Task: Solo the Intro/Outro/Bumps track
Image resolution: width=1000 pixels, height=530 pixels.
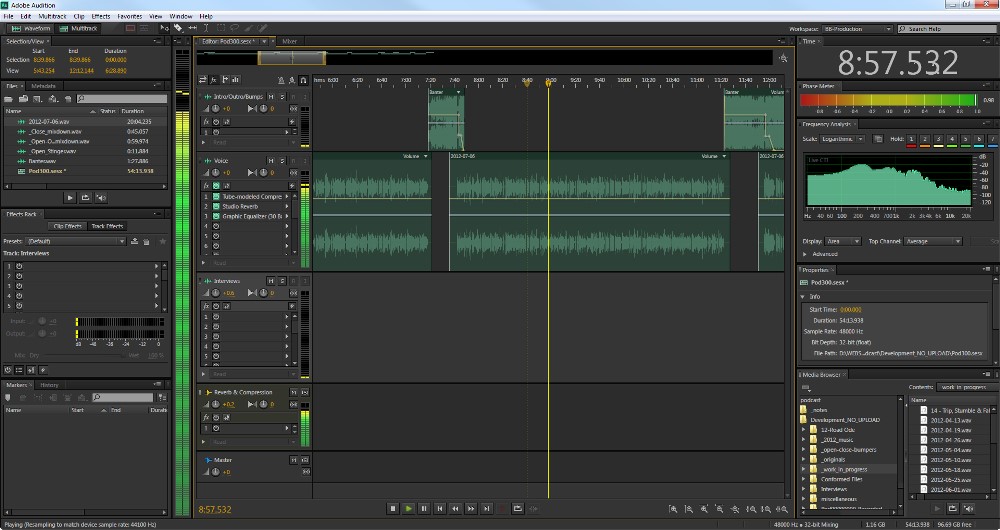Action: pos(283,96)
